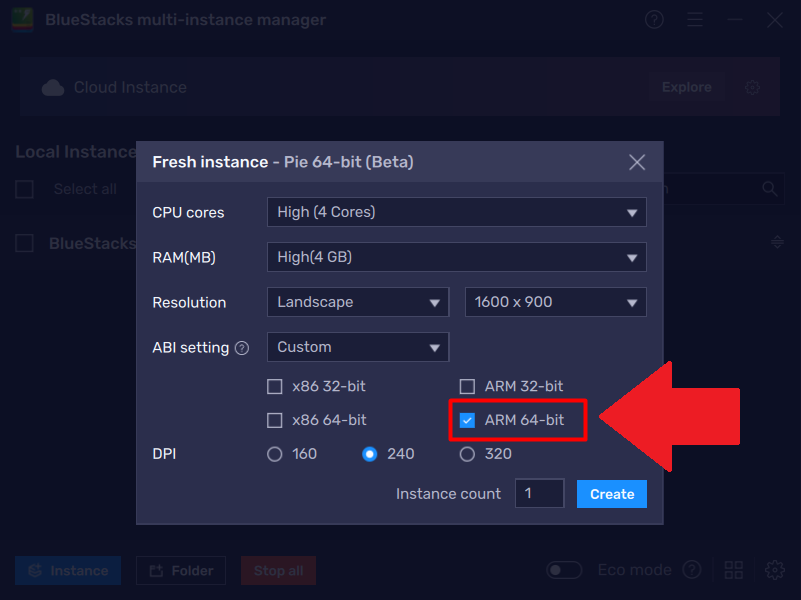801x600 pixels.
Task: Click the grid arrange icon
Action: (734, 570)
